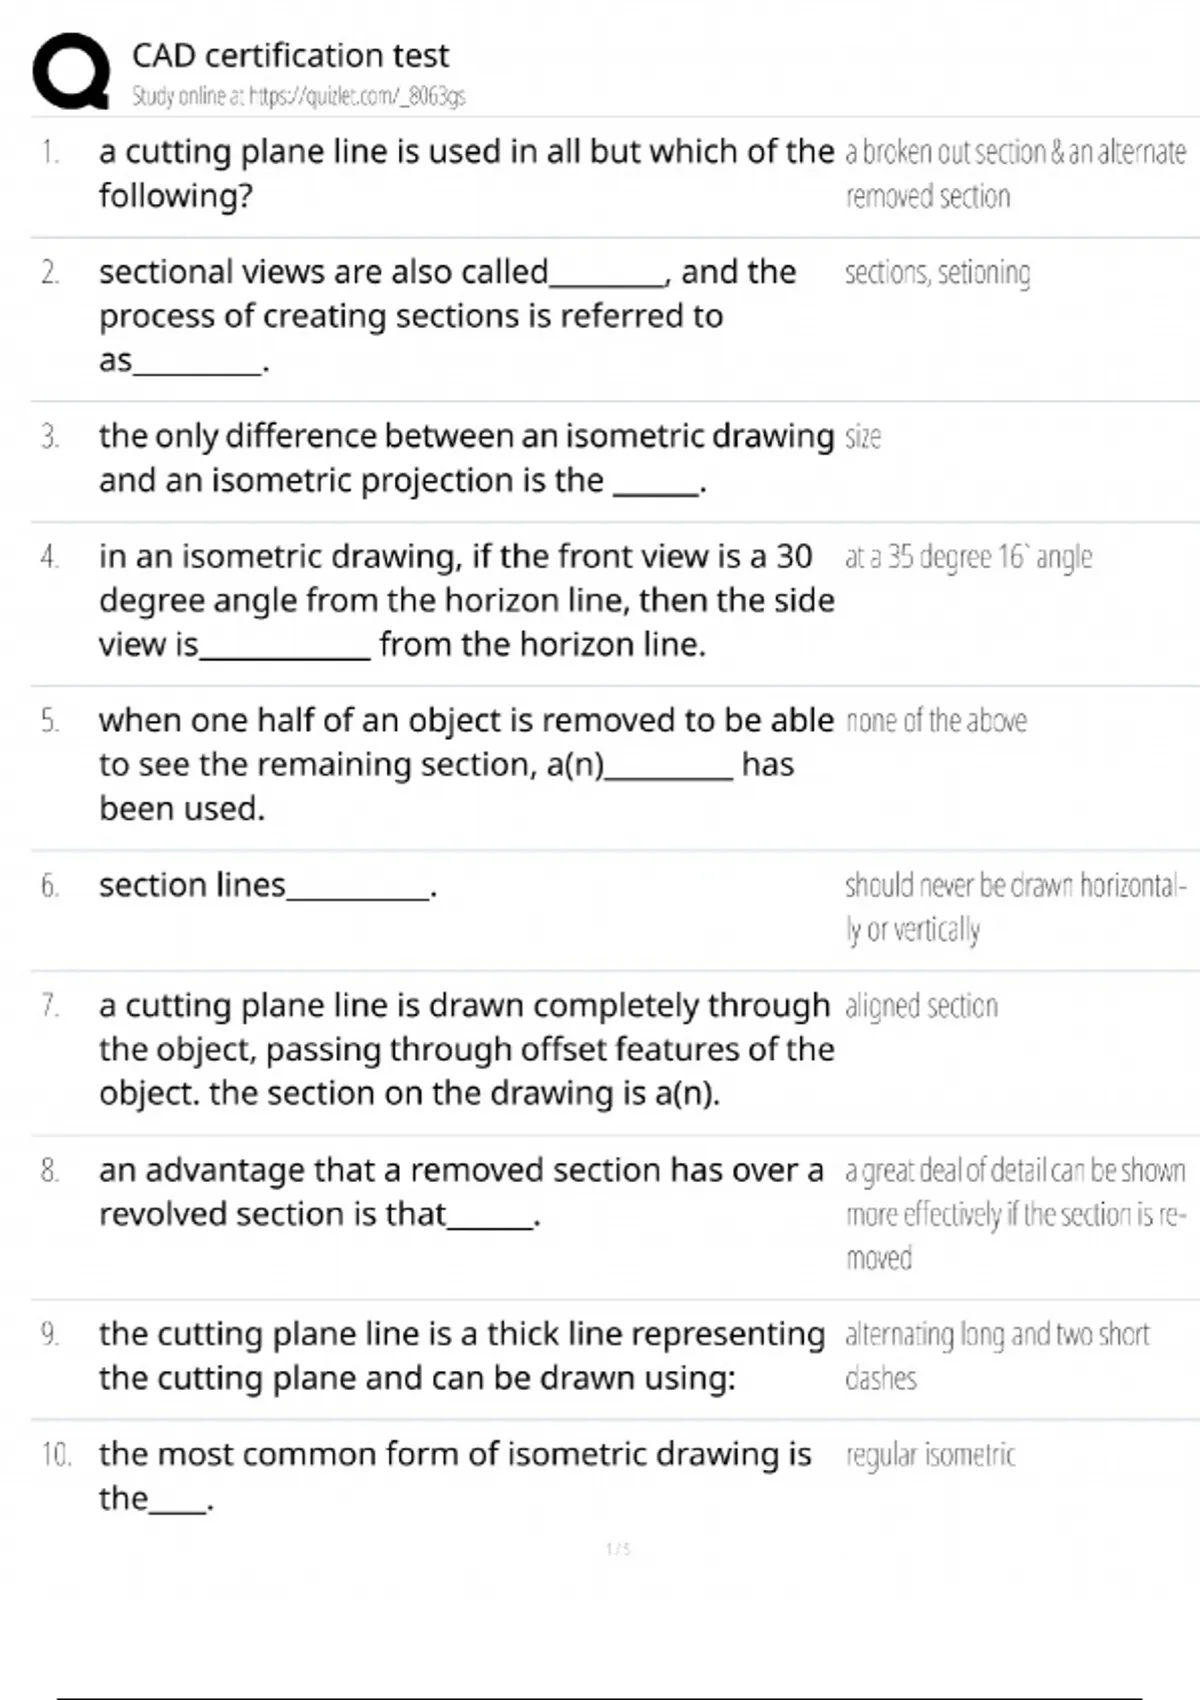The image size is (1200, 1700).
Task: Click the answer "aligned section"
Action: point(921,1006)
